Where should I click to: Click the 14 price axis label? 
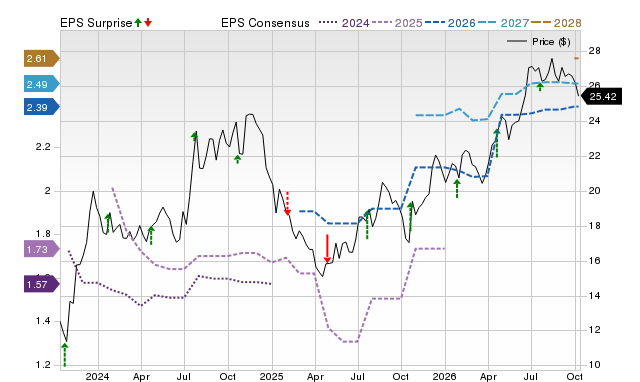click(594, 295)
